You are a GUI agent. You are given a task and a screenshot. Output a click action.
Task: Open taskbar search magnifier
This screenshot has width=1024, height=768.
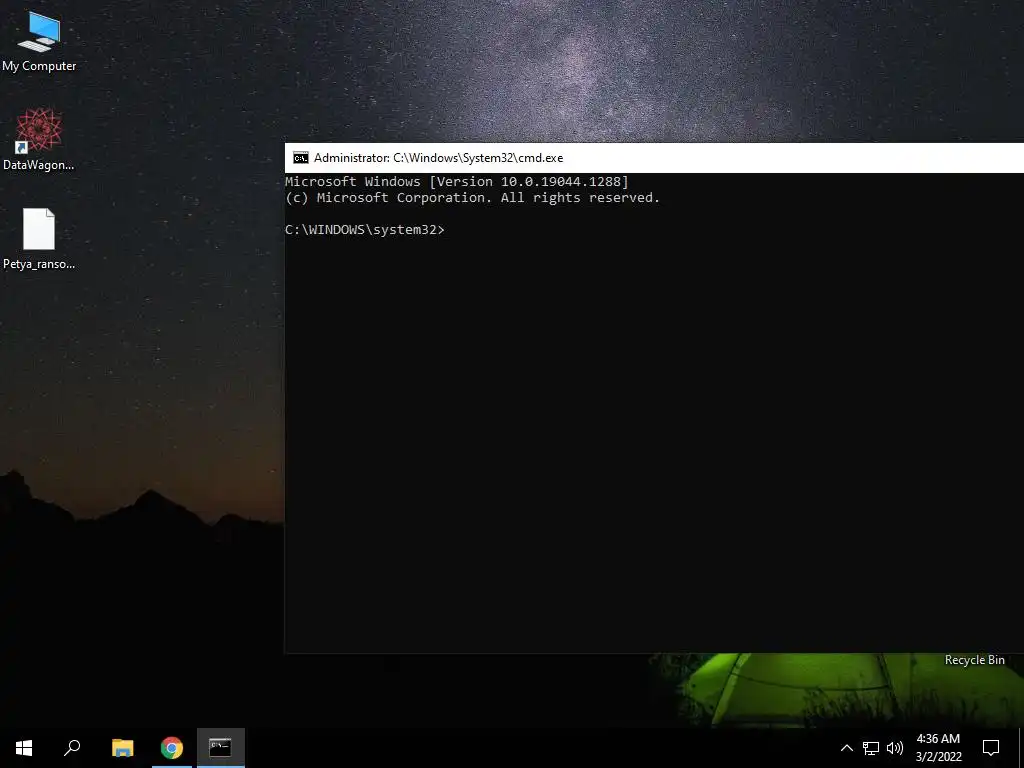click(72, 748)
